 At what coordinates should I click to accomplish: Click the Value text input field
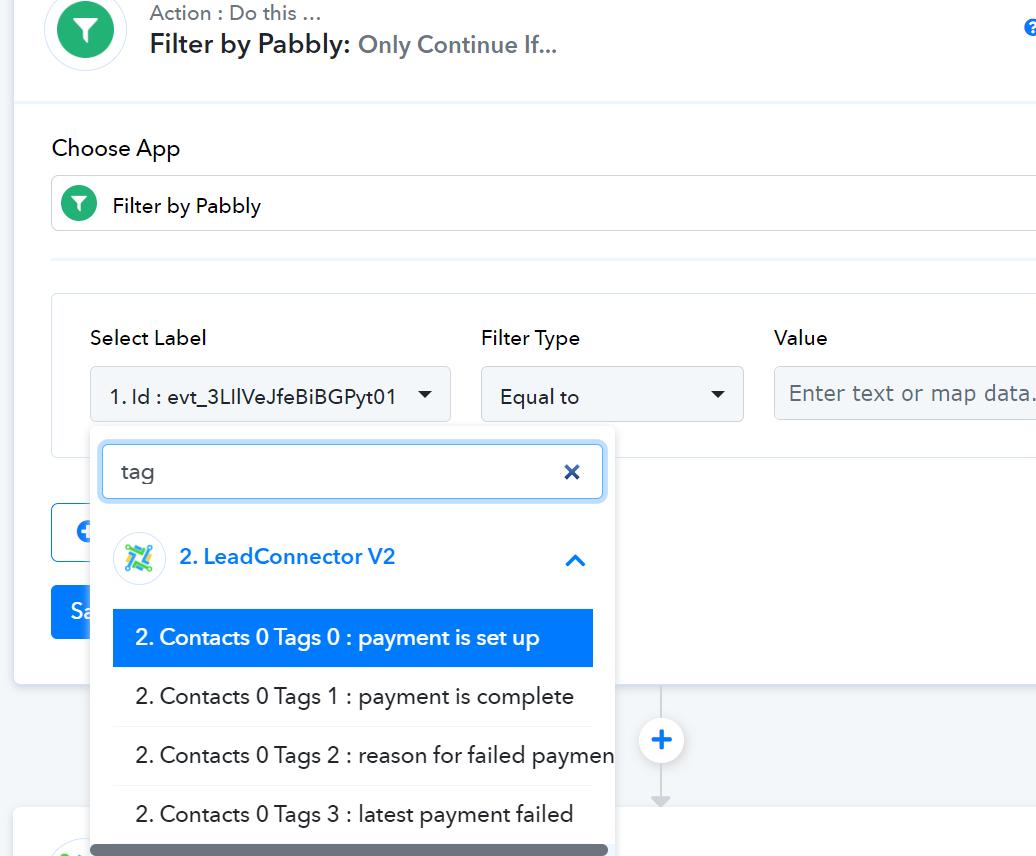click(x=905, y=394)
